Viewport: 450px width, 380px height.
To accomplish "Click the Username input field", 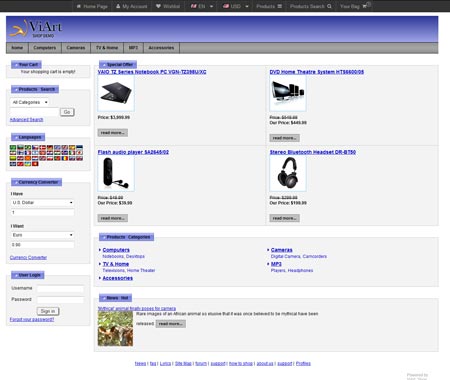I will (x=60, y=289).
